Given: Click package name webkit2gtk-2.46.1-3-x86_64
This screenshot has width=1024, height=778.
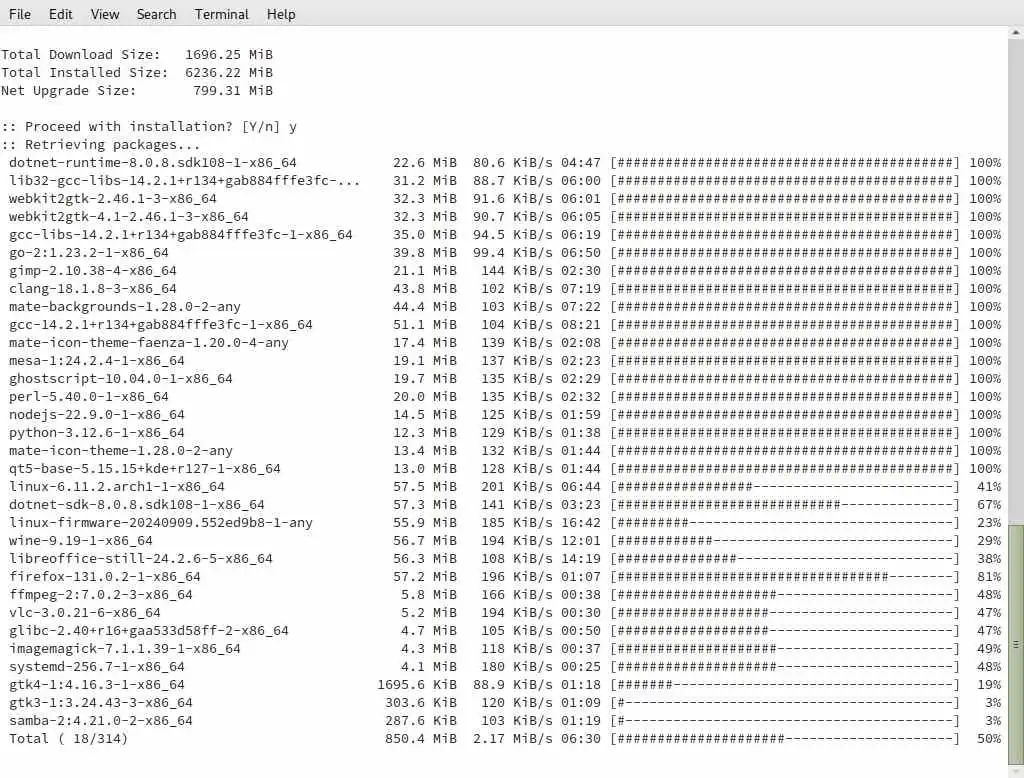Looking at the screenshot, I should tap(112, 199).
